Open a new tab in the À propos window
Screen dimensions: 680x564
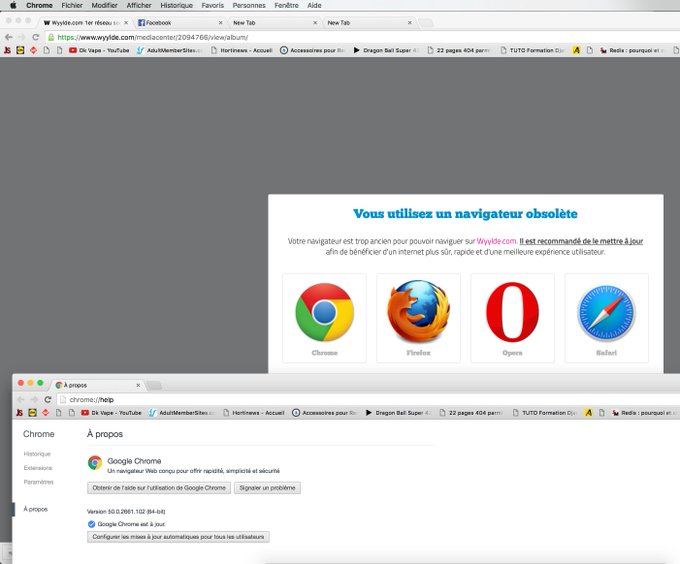tap(154, 385)
